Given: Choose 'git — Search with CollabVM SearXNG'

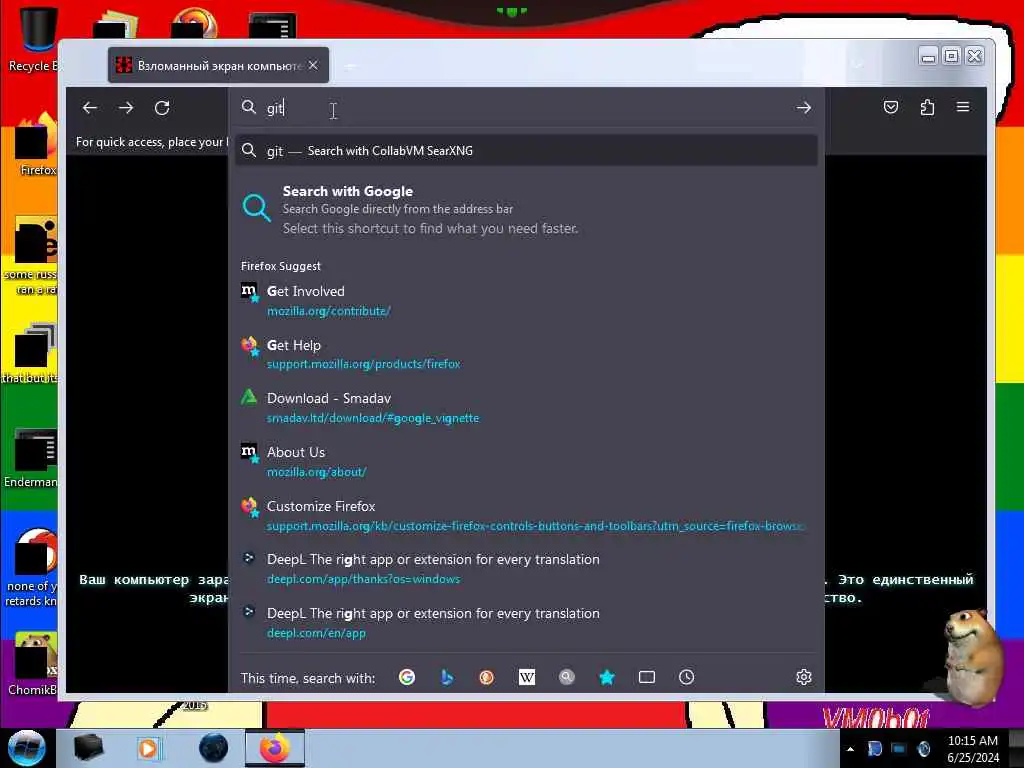Looking at the screenshot, I should click(x=526, y=151).
